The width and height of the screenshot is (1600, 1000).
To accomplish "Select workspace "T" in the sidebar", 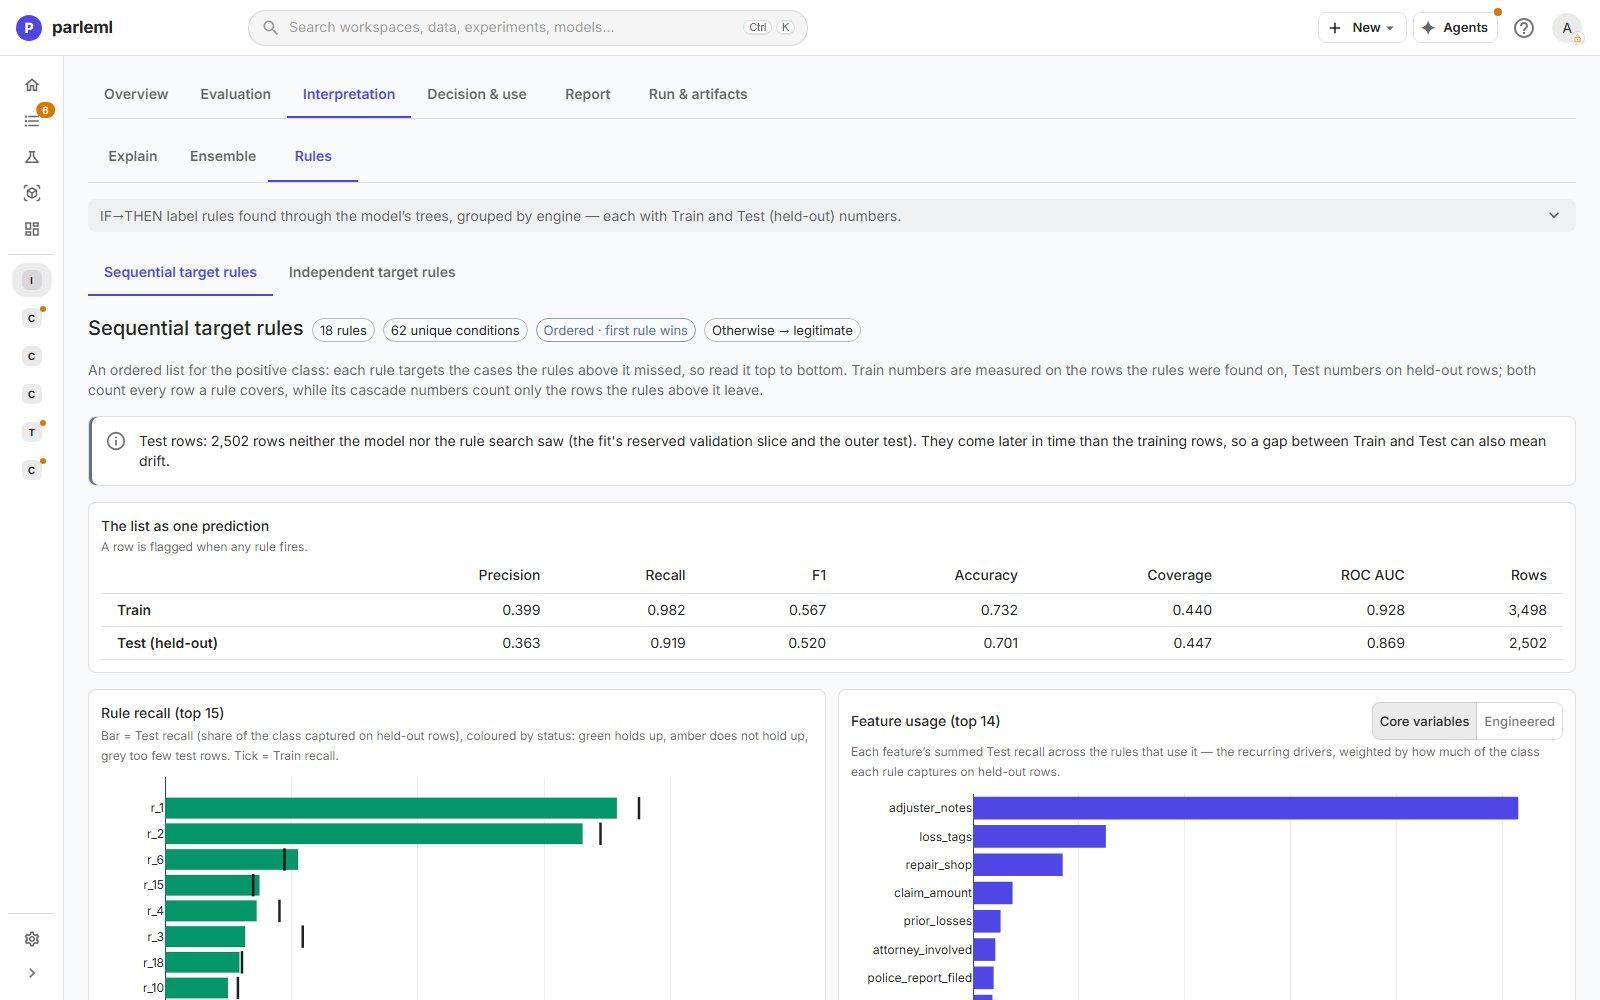I will [32, 432].
